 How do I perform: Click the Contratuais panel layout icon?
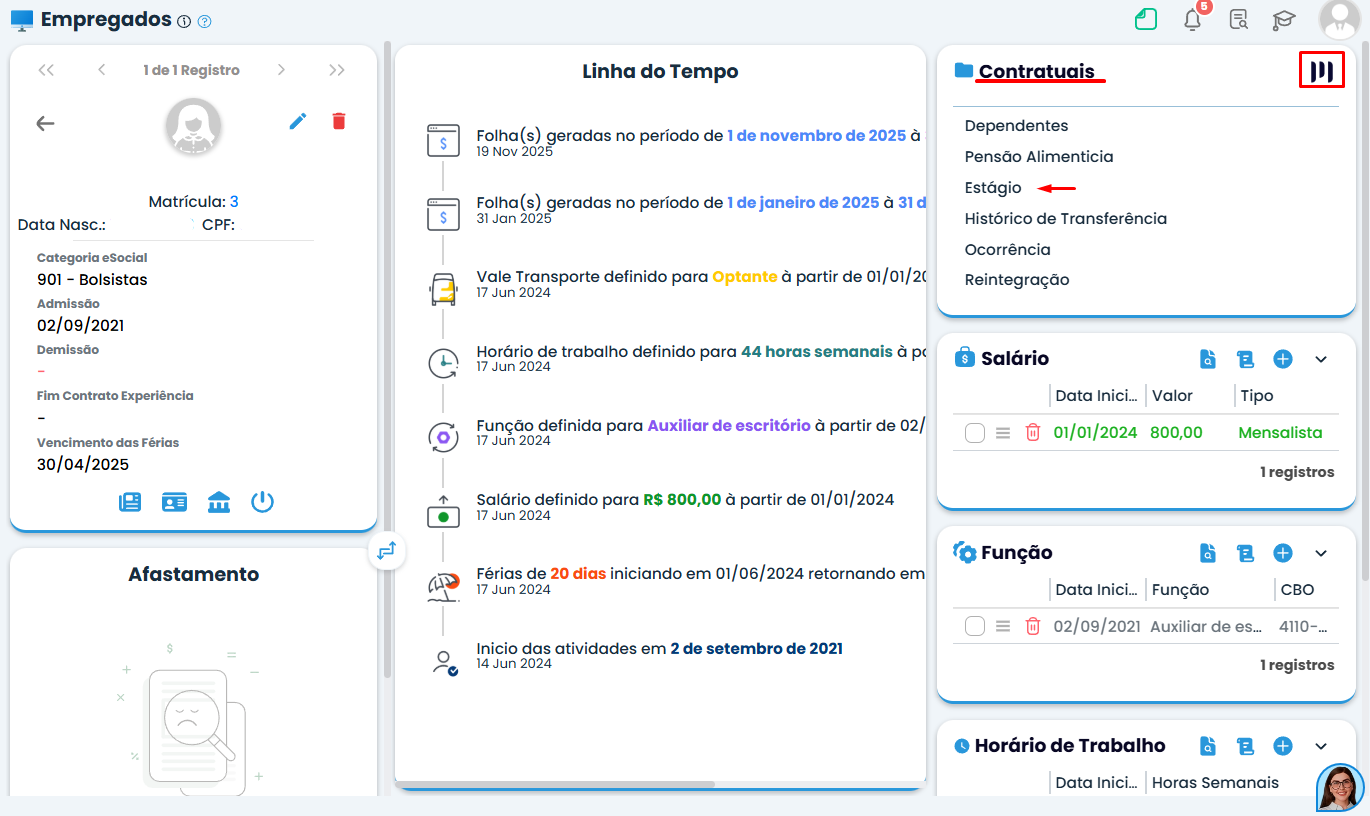(1322, 71)
